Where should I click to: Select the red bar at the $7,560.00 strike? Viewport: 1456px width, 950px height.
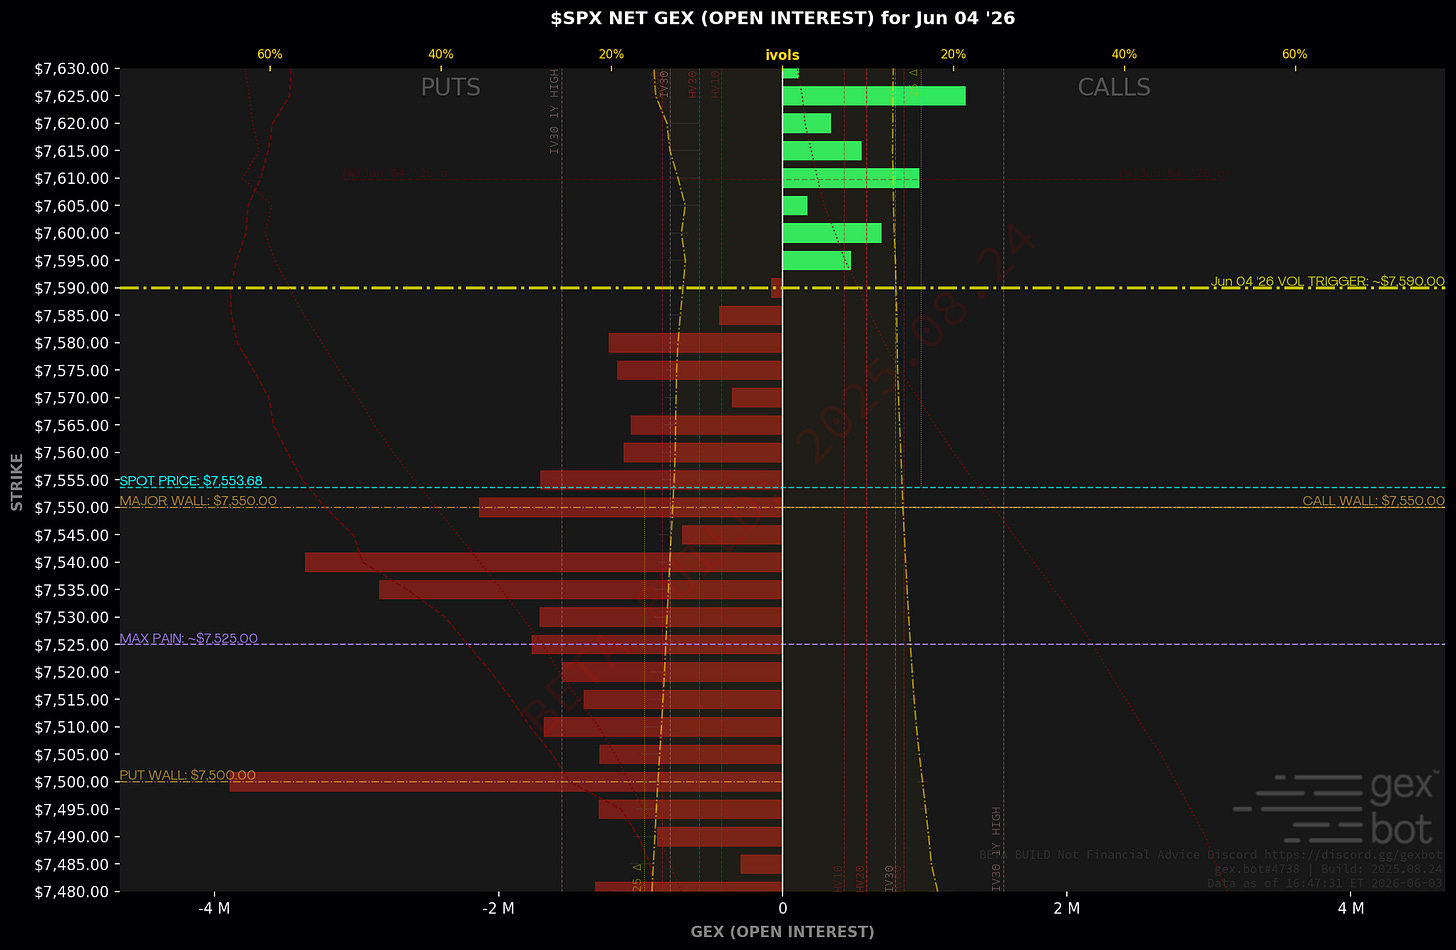703,452
